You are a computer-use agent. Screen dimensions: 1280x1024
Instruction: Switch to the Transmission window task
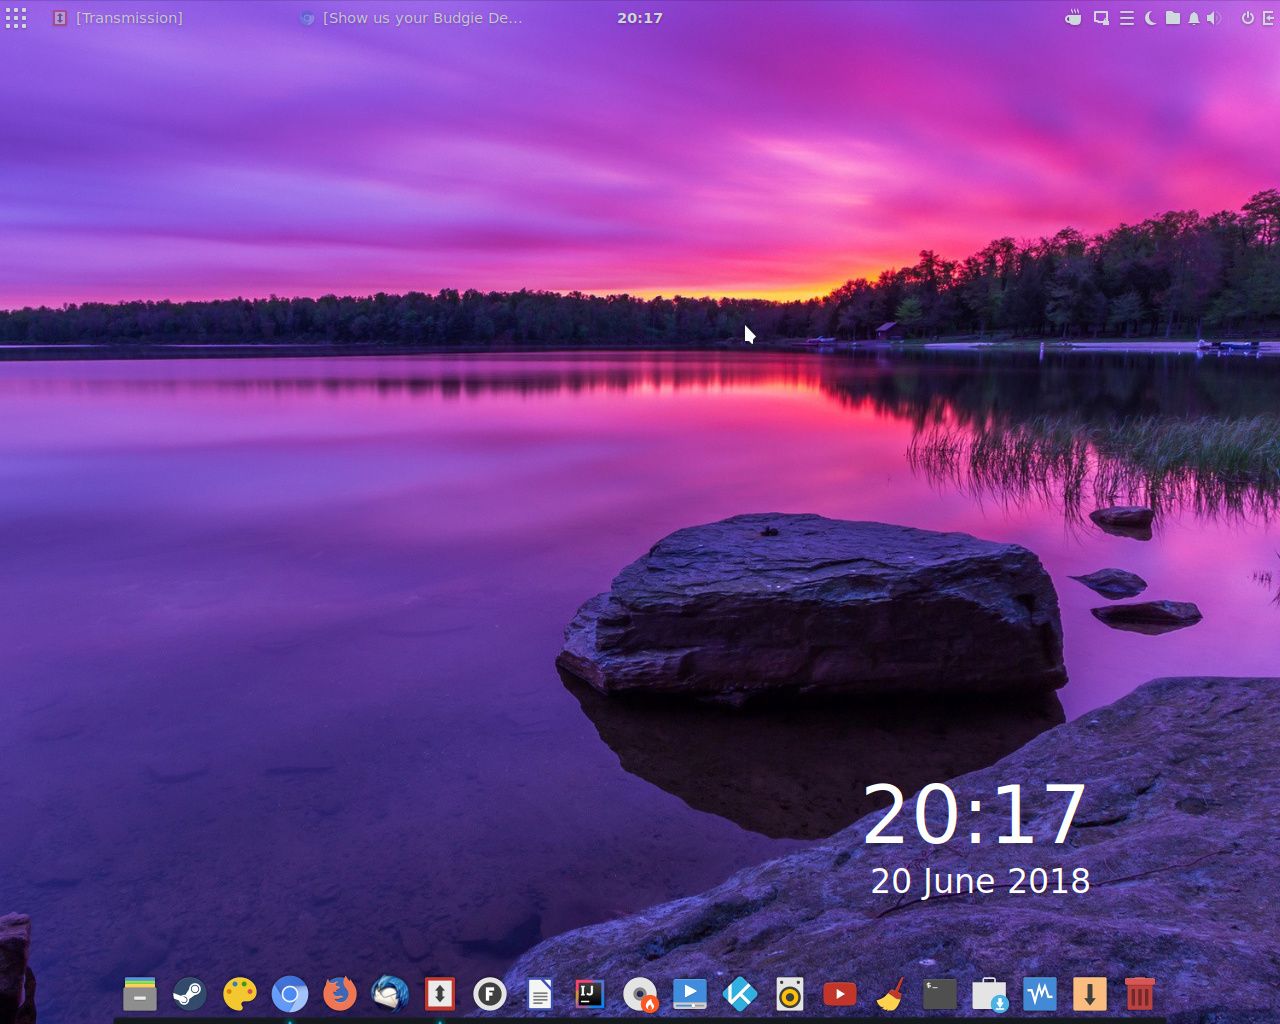pyautogui.click(x=118, y=18)
